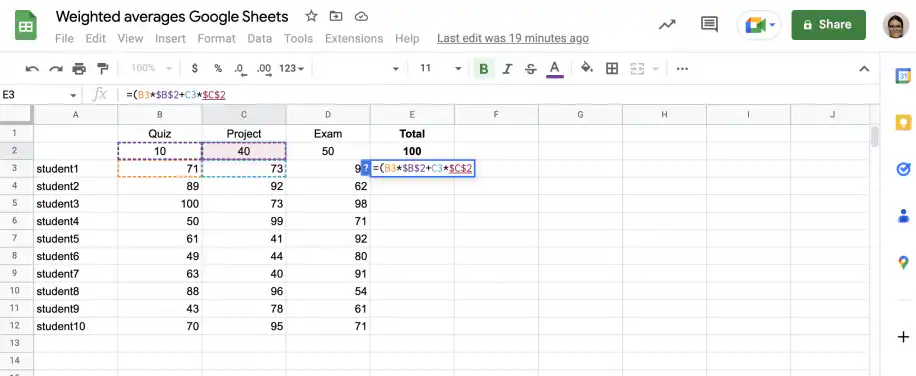
Task: Click the document title text
Action: click(x=172, y=16)
